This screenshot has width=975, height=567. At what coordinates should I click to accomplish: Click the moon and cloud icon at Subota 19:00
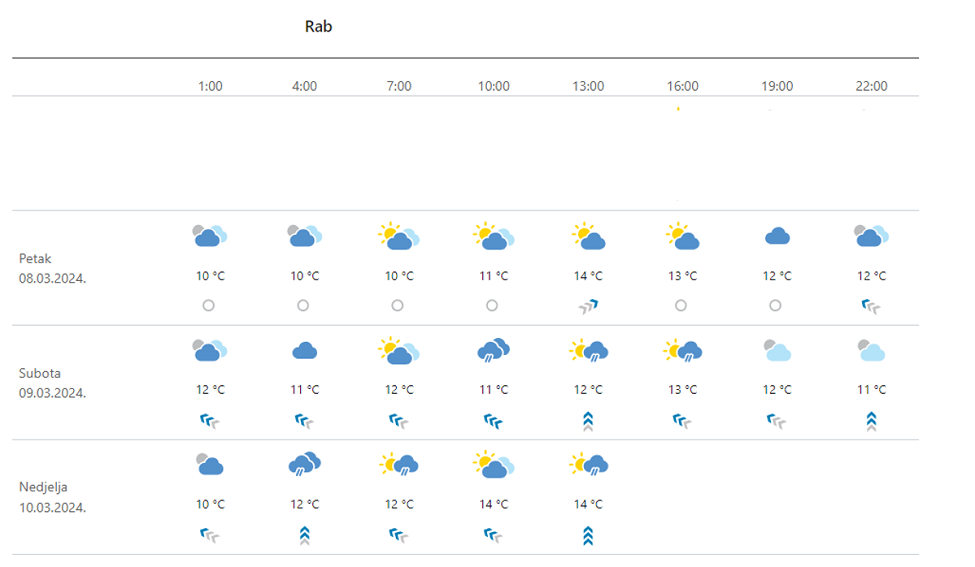tap(777, 351)
